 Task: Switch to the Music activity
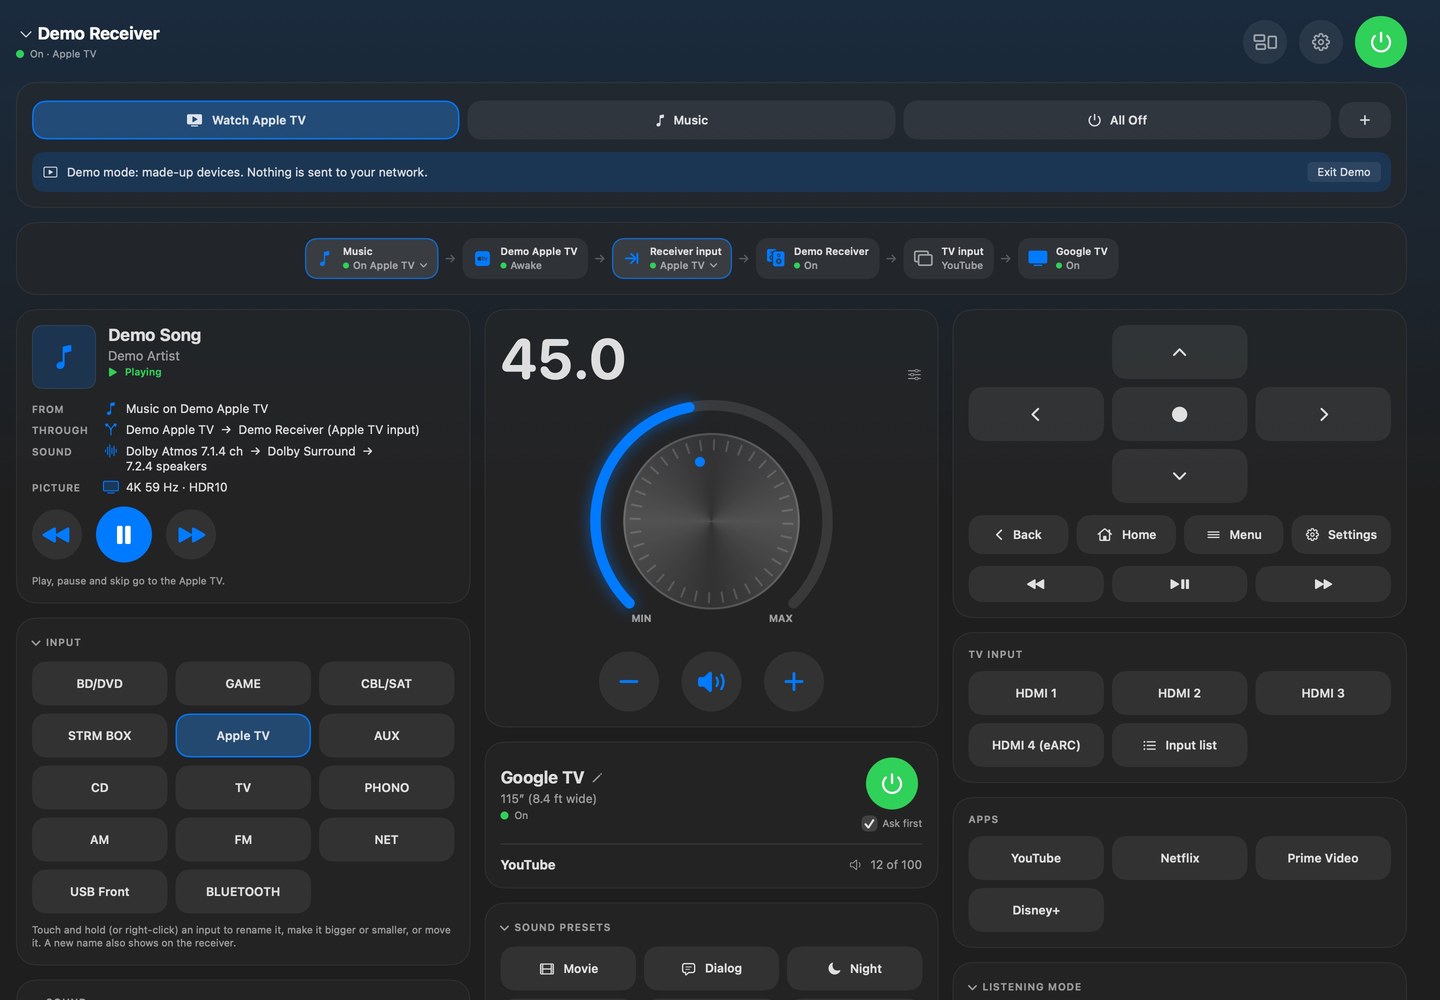click(681, 120)
